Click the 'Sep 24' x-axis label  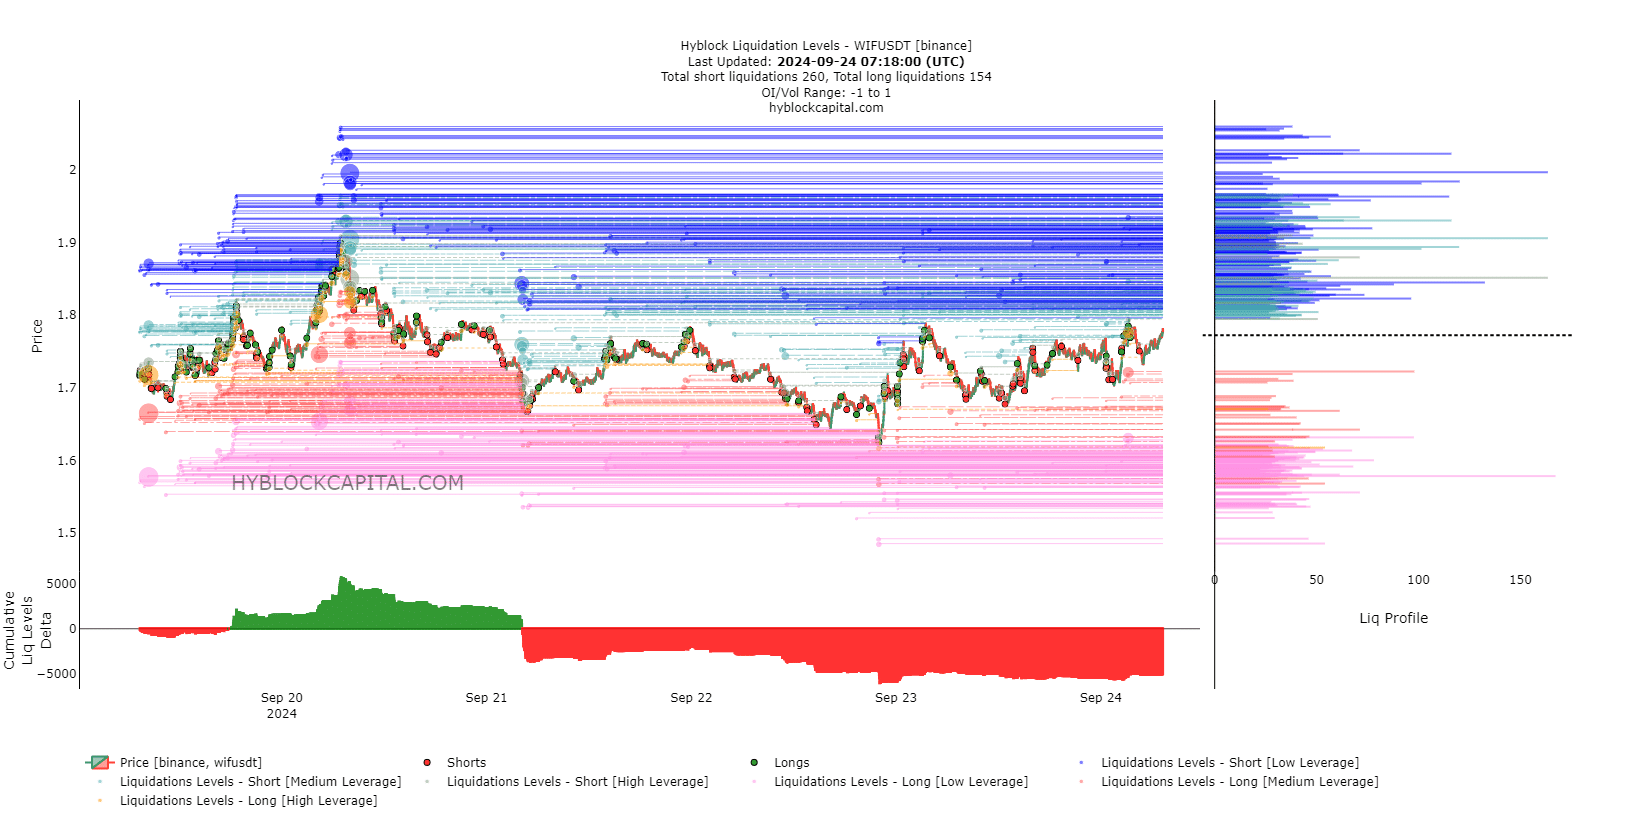click(x=1101, y=698)
